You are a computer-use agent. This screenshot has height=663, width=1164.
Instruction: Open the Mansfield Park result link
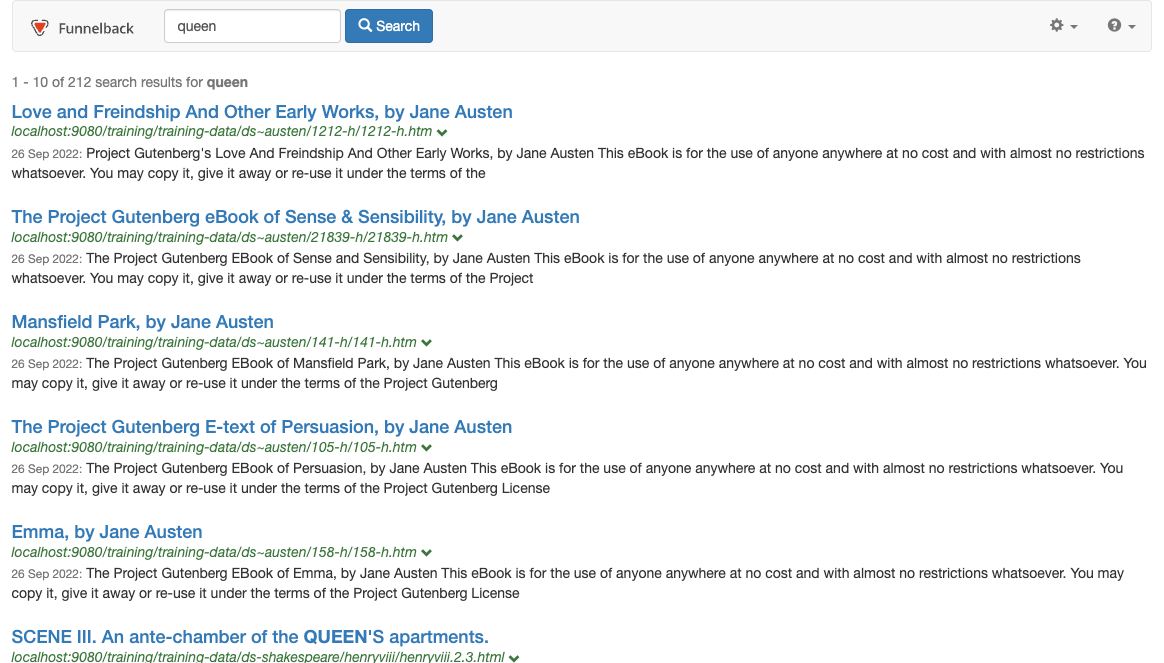(142, 322)
